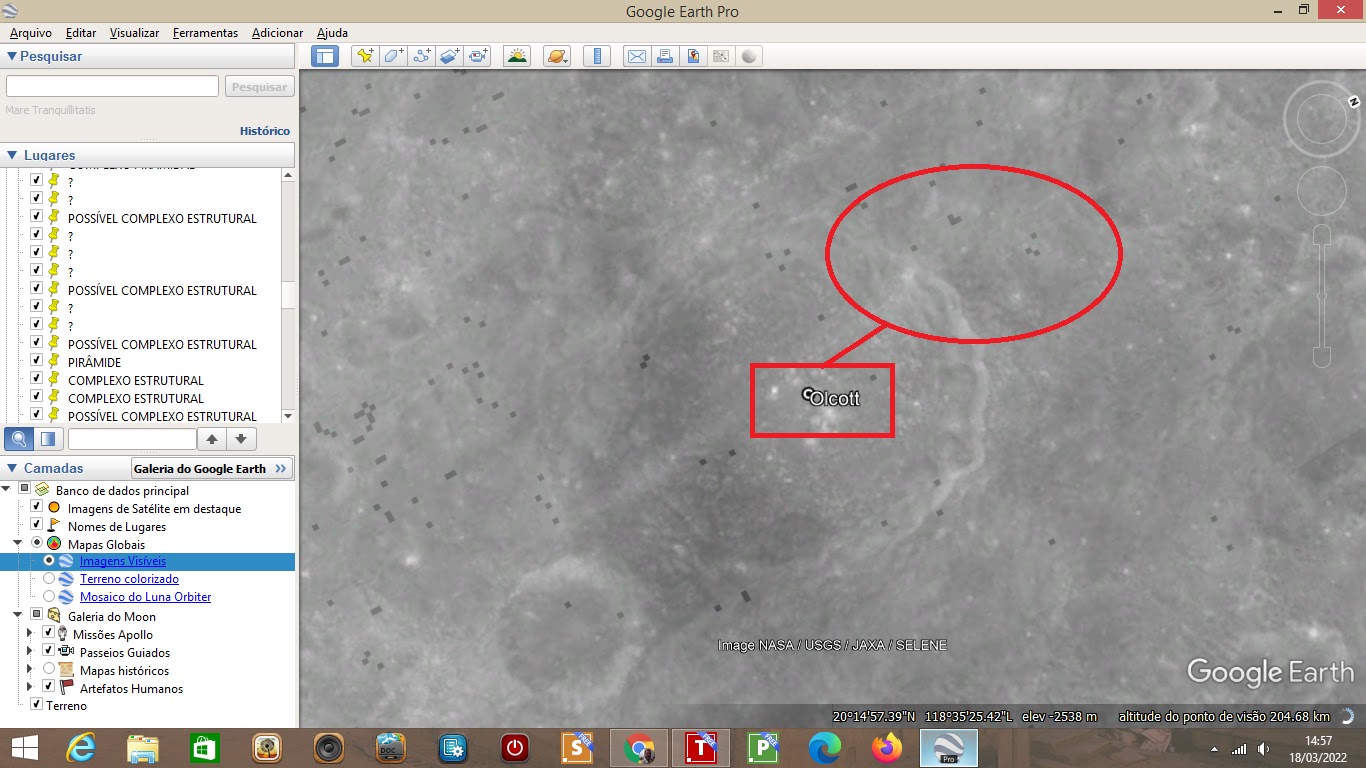Move selected place down with arrow button
This screenshot has height=768, width=1366.
241,438
